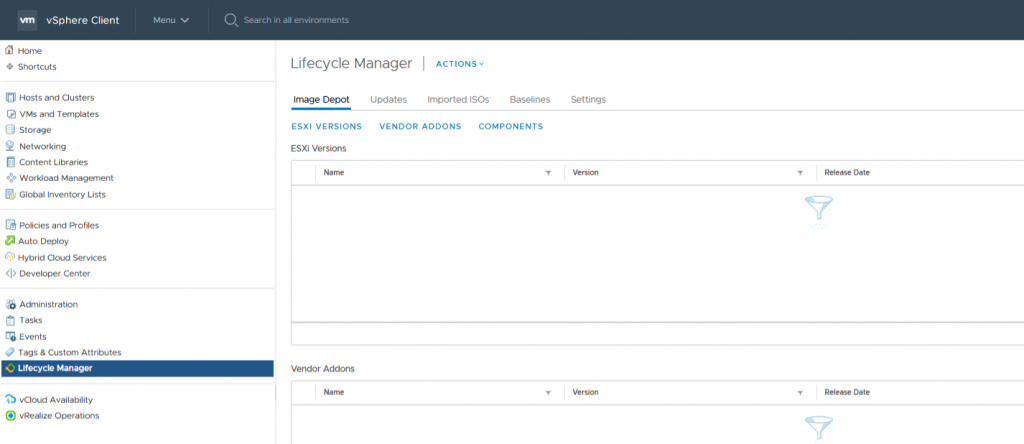Filter ESXi Versions by Name column
The height and width of the screenshot is (444, 1024).
[x=548, y=173]
